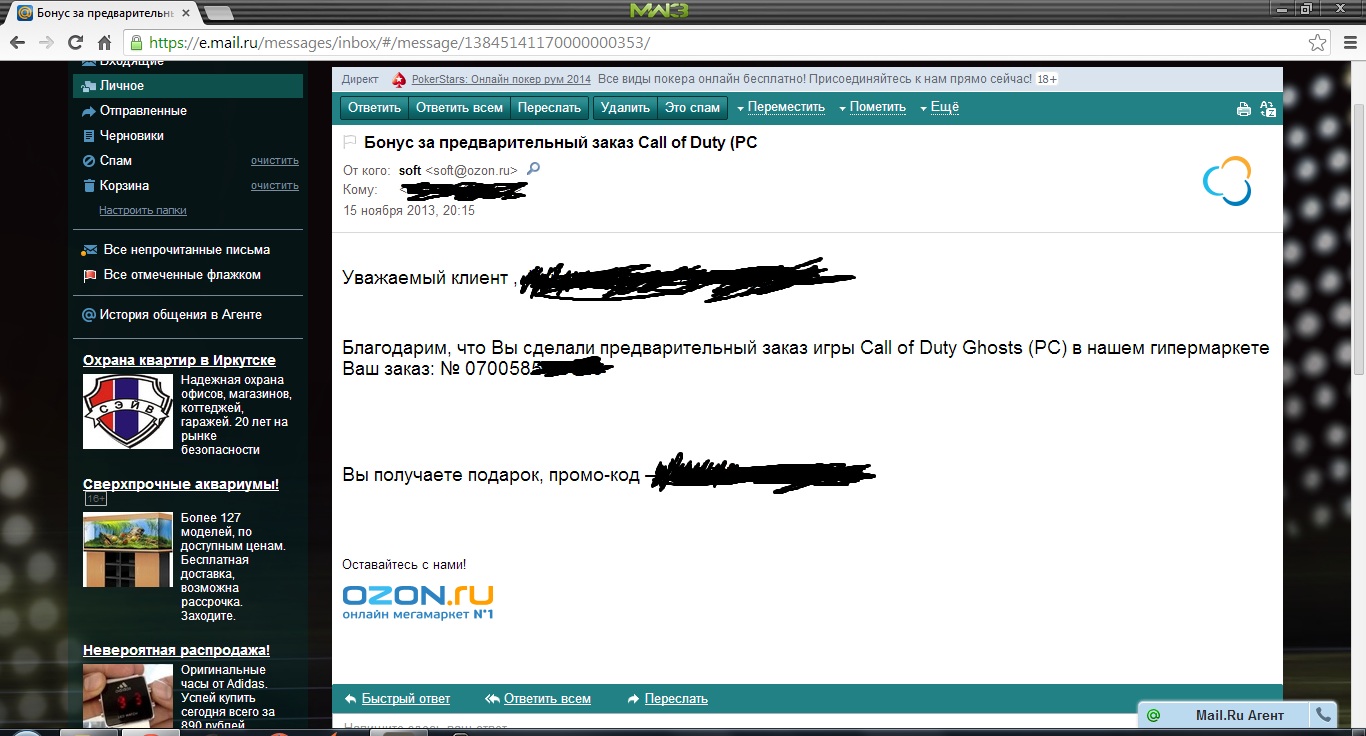This screenshot has width=1366, height=736.
Task: Expand the Переместить dropdown
Action: (781, 108)
